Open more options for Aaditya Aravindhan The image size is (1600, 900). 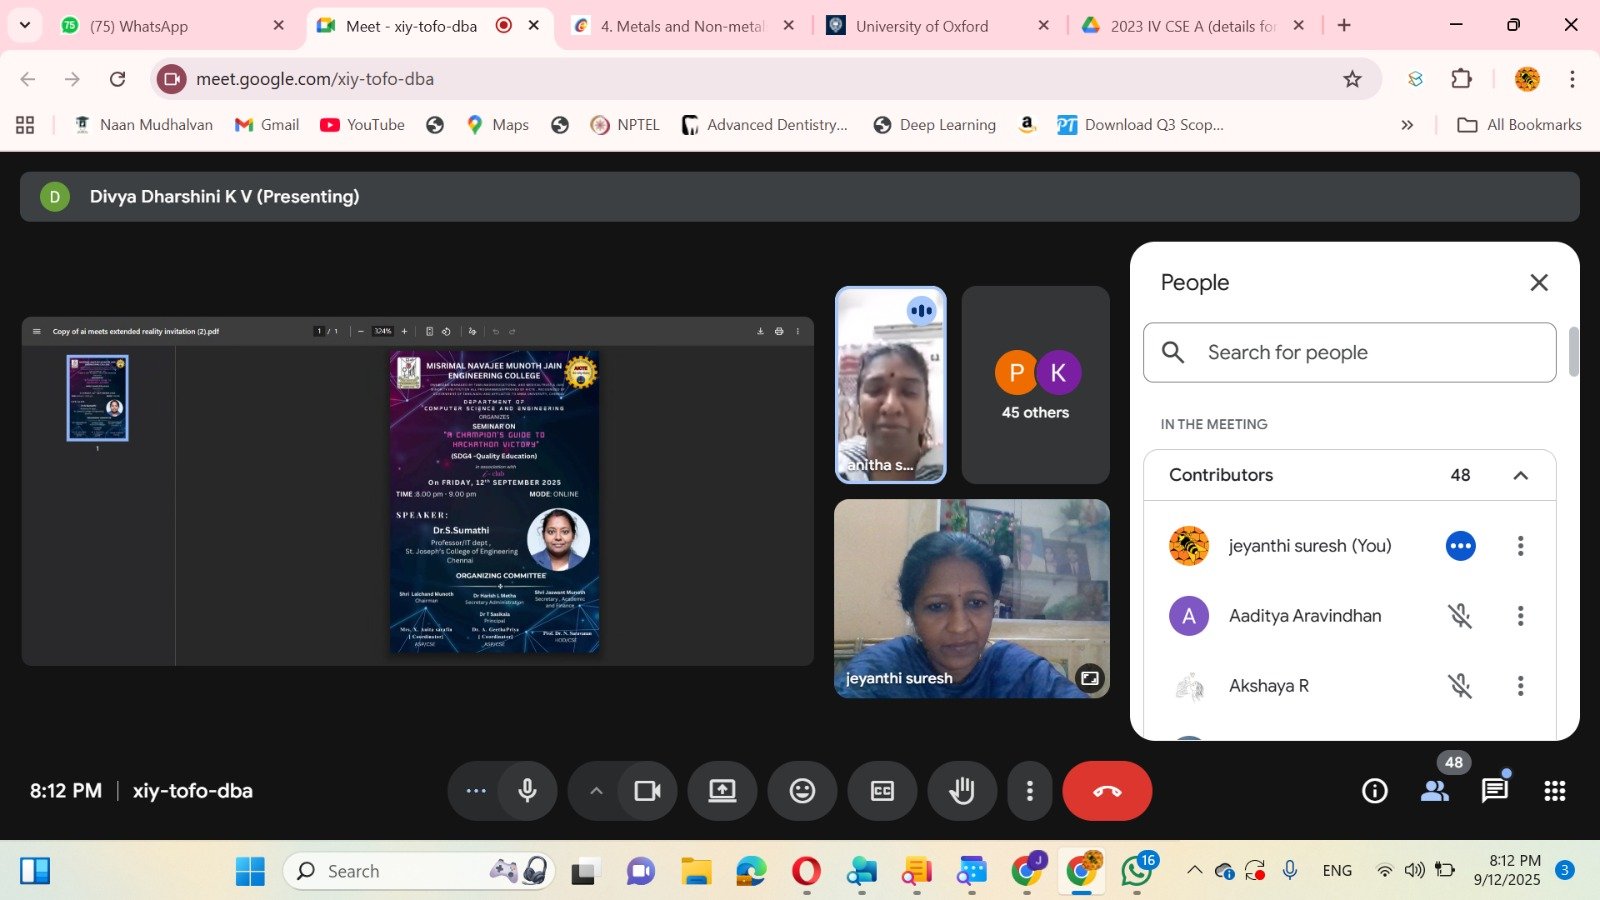[1520, 616]
